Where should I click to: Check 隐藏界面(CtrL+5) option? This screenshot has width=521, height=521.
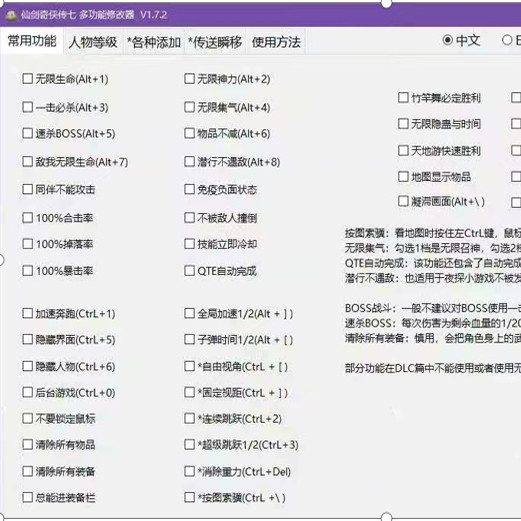pyautogui.click(x=27, y=340)
